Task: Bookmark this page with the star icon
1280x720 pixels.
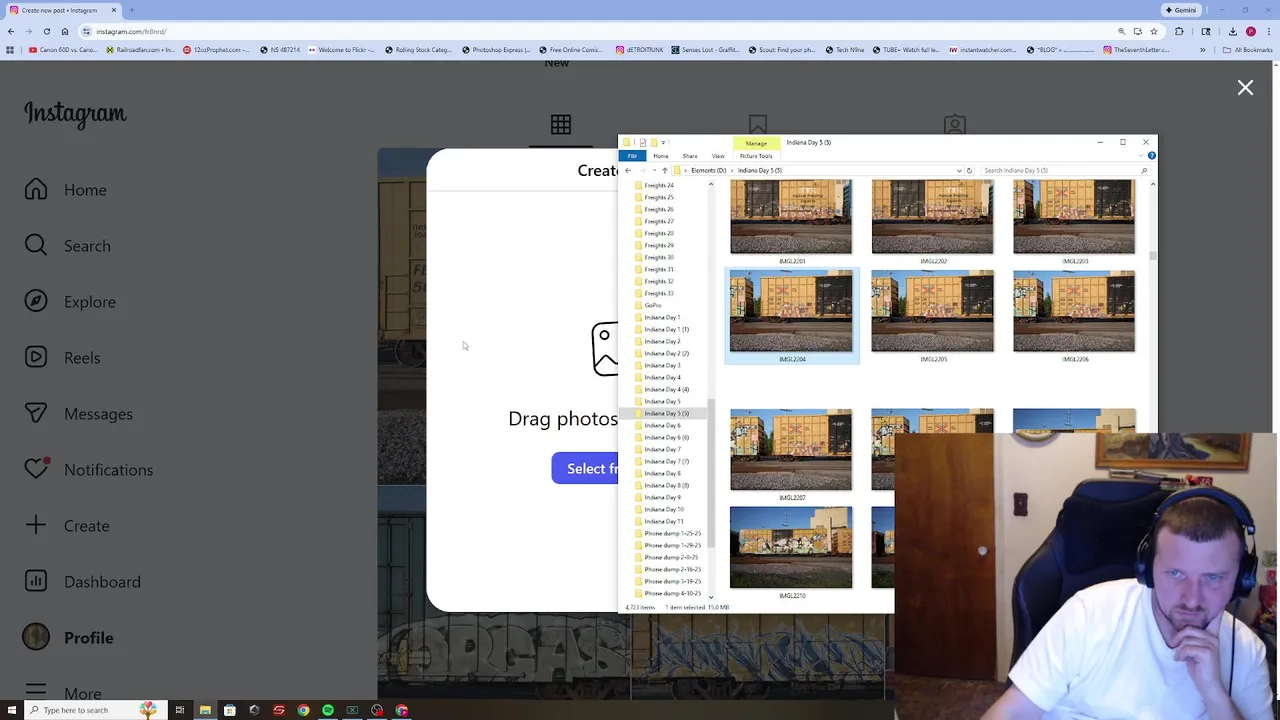Action: 1154,32
